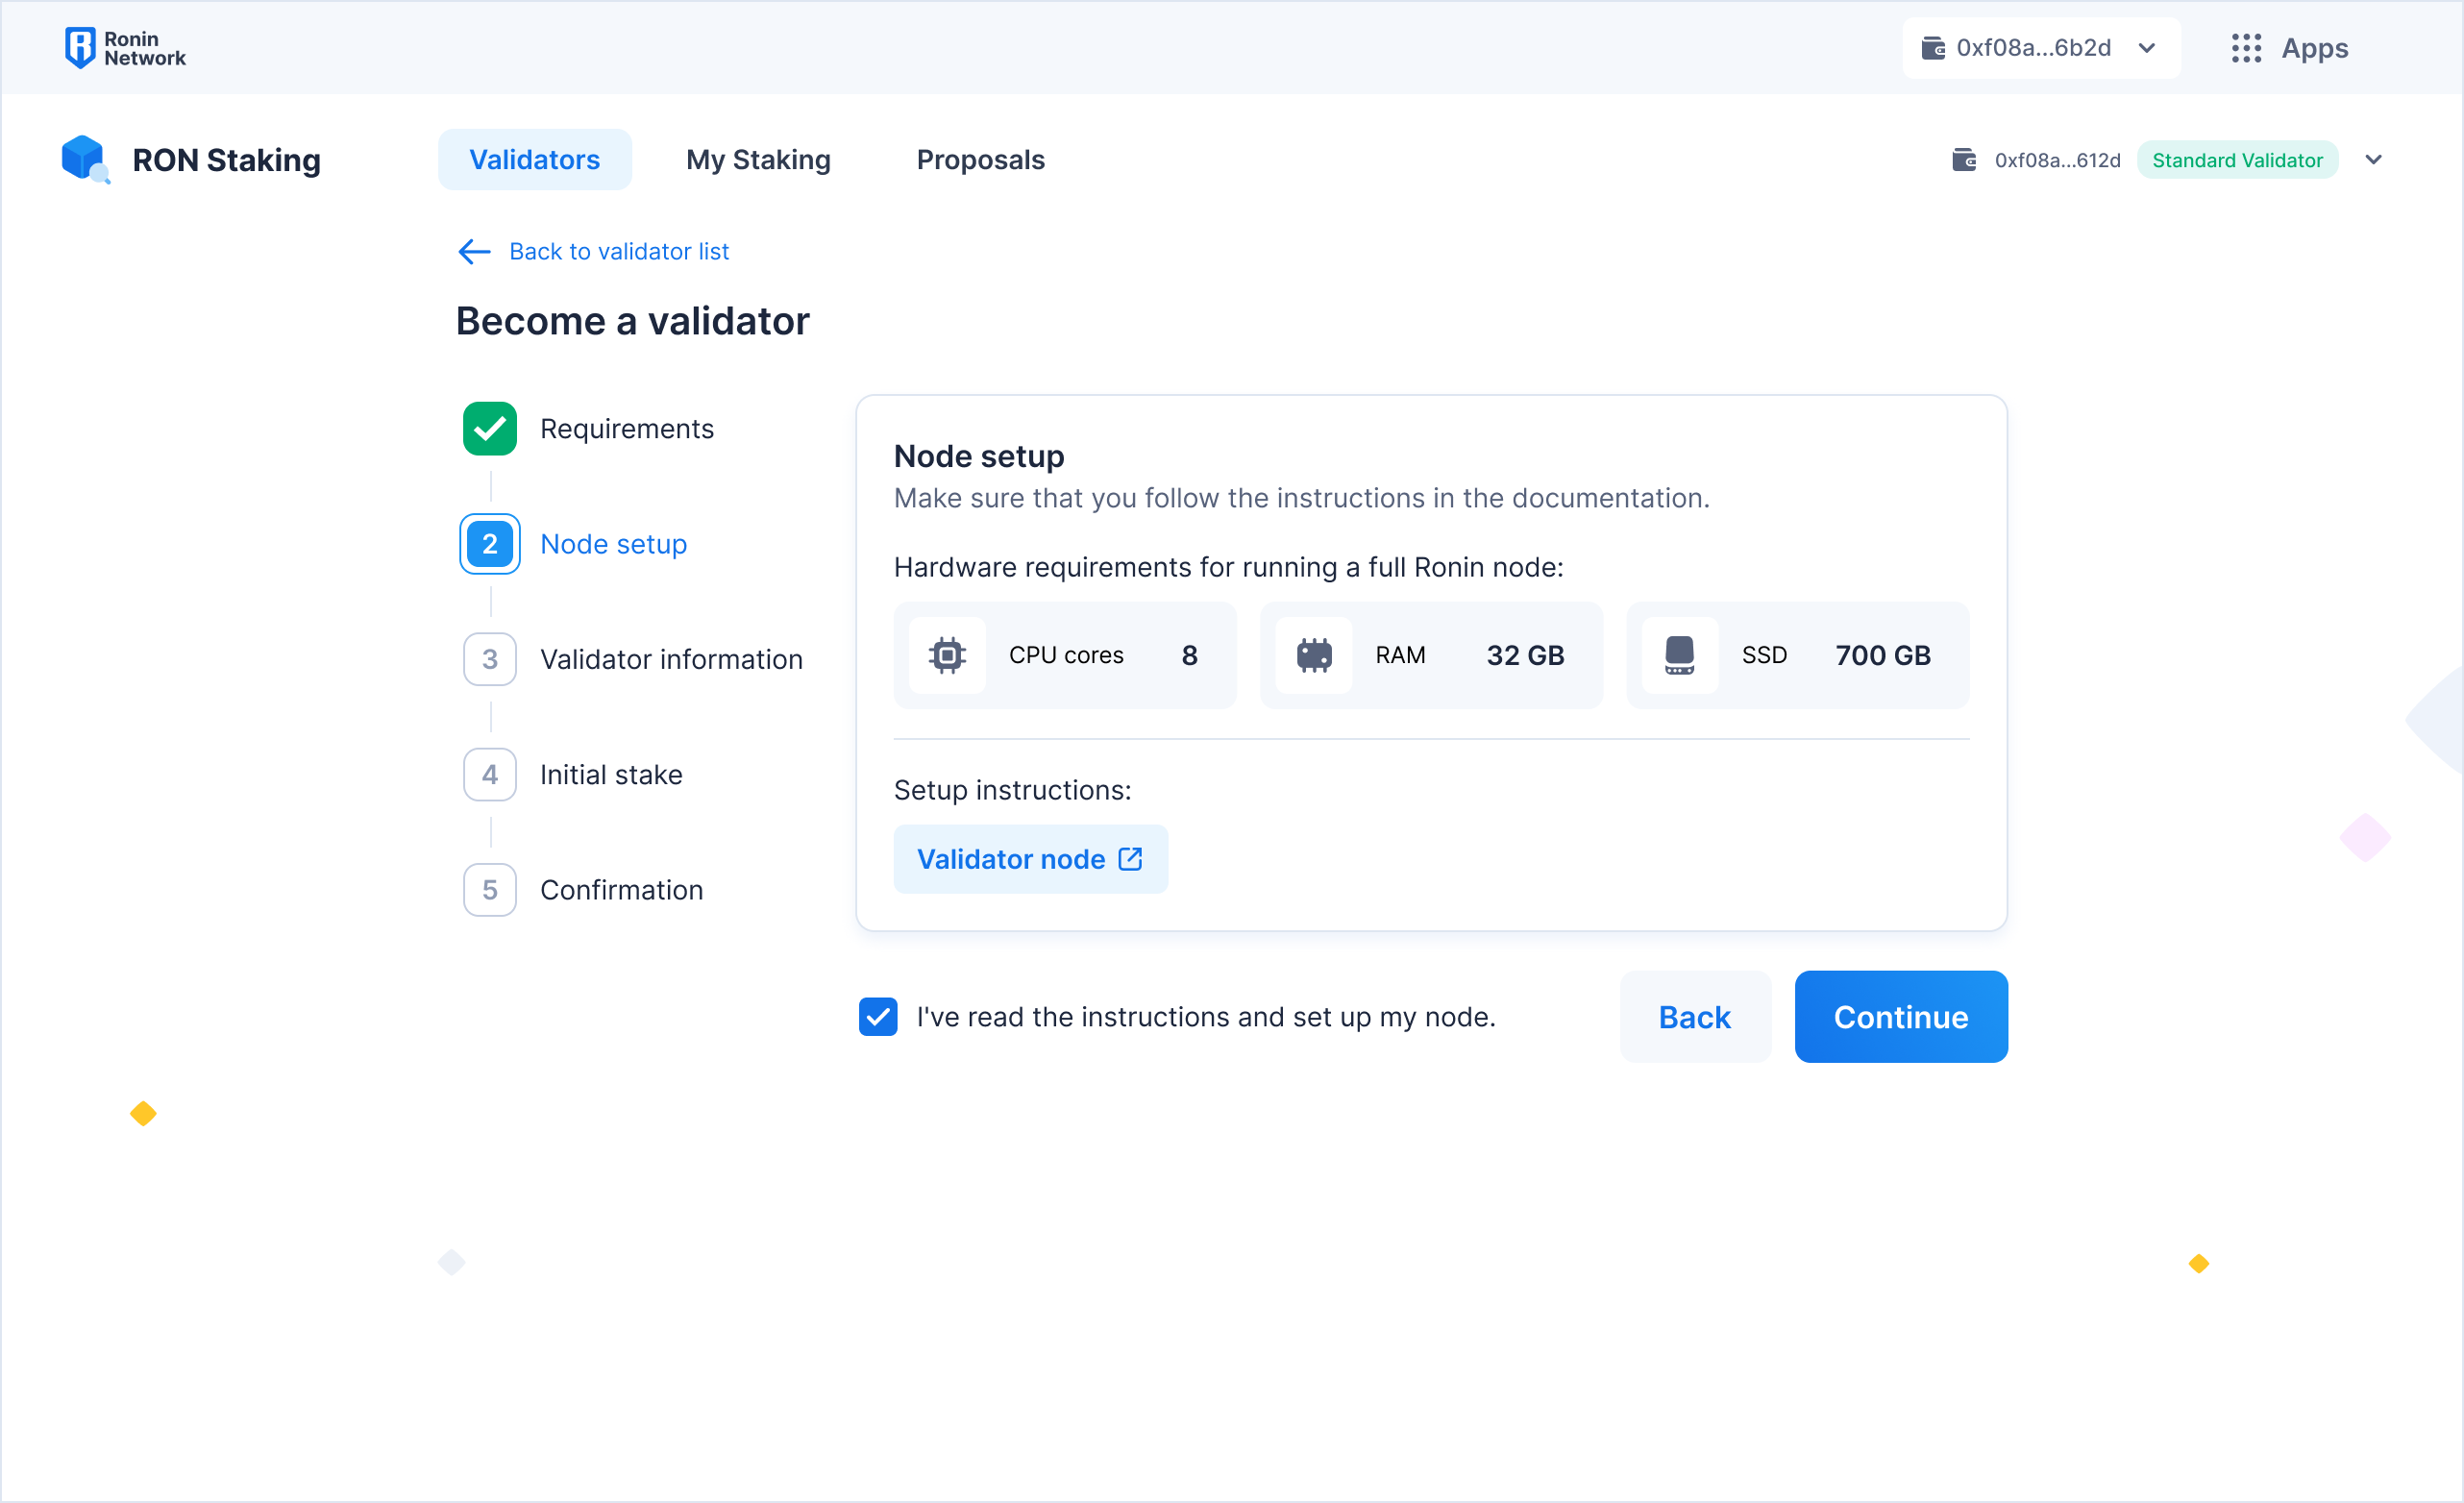Select the Validators tab
The image size is (2464, 1503).
pos(534,160)
